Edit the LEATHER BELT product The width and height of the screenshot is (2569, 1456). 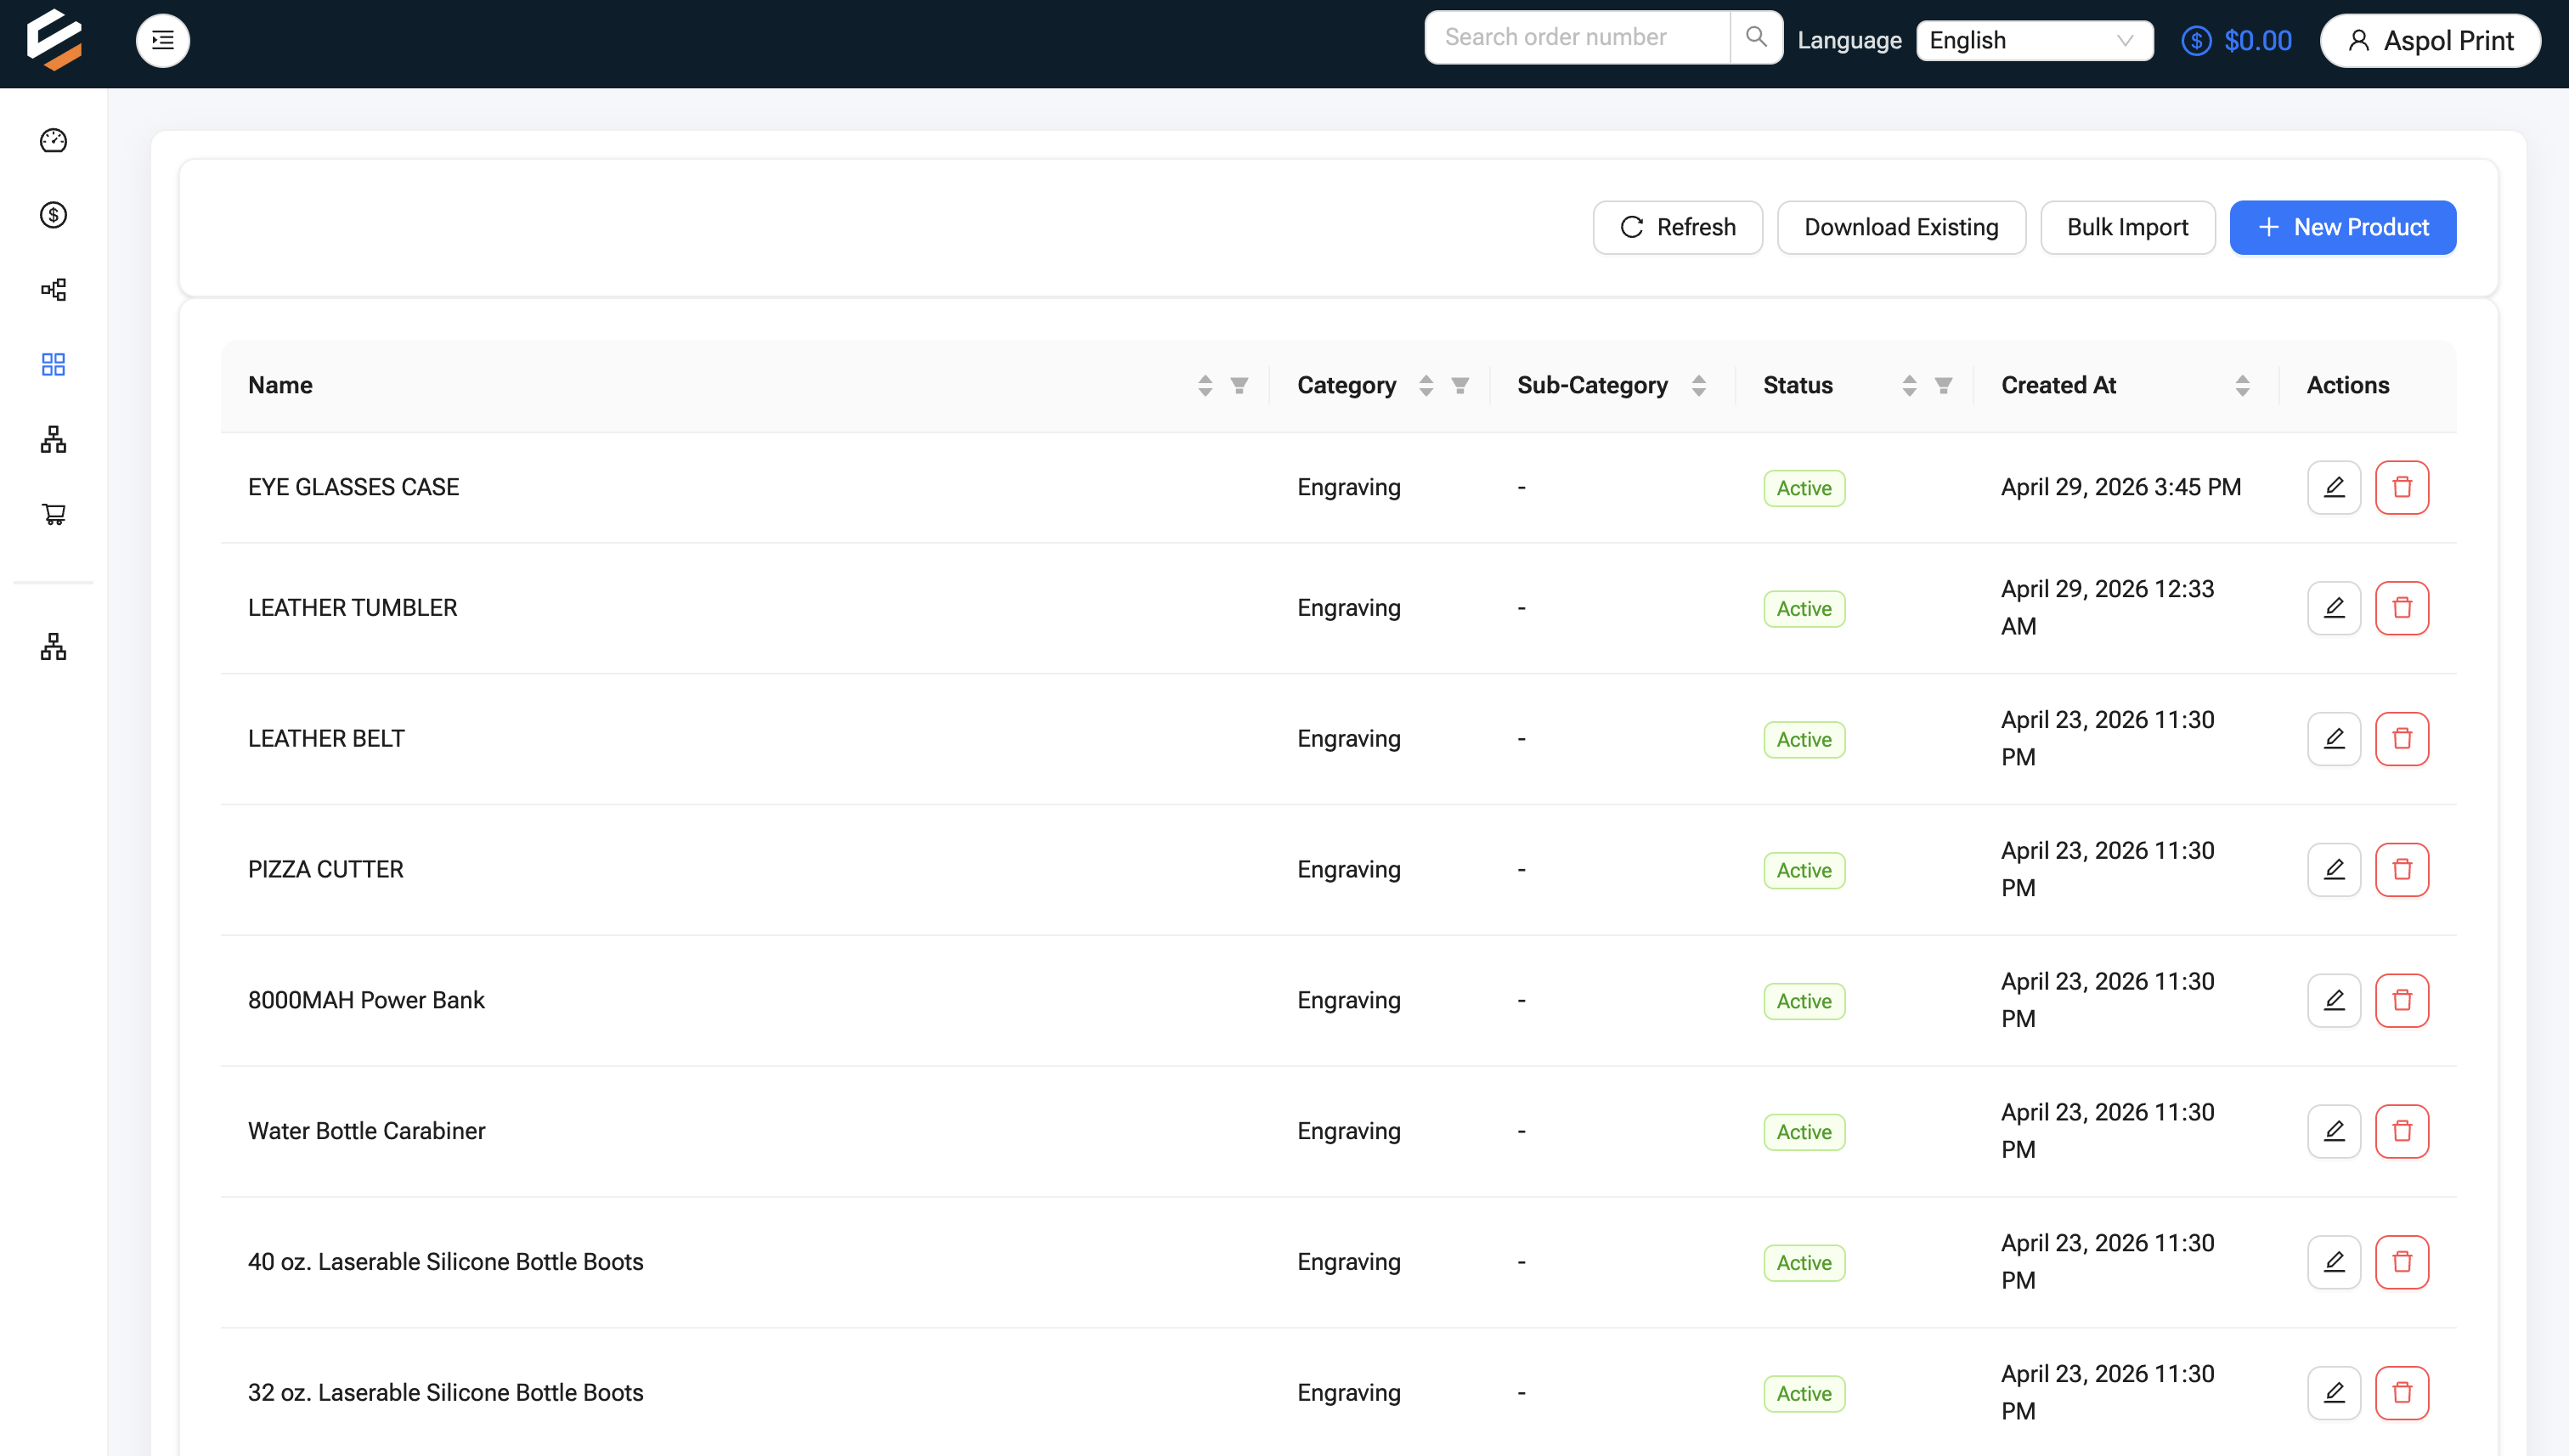coord(2334,739)
